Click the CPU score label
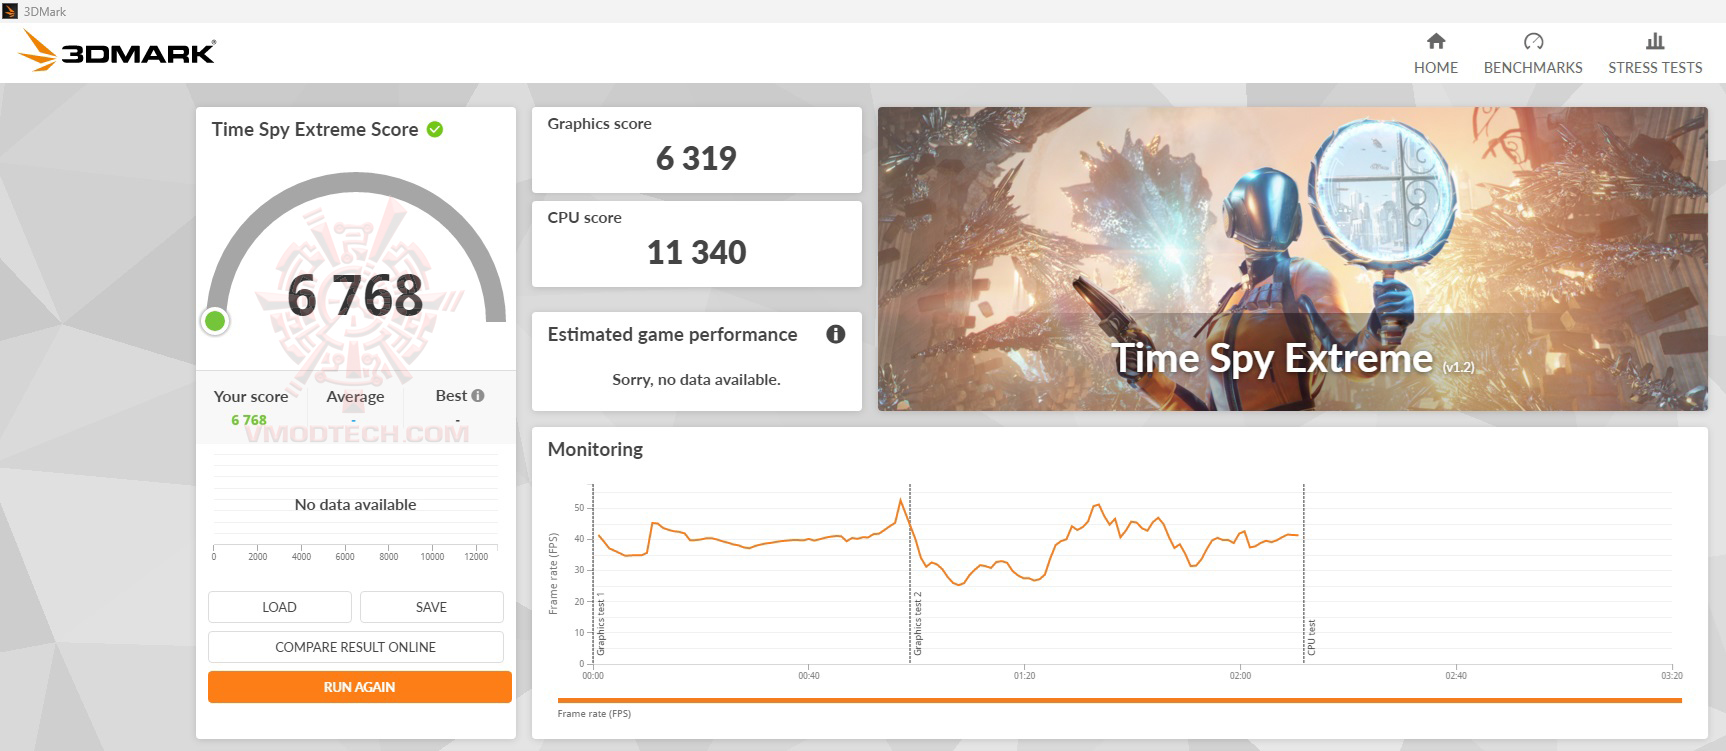Image resolution: width=1726 pixels, height=751 pixels. coord(584,217)
